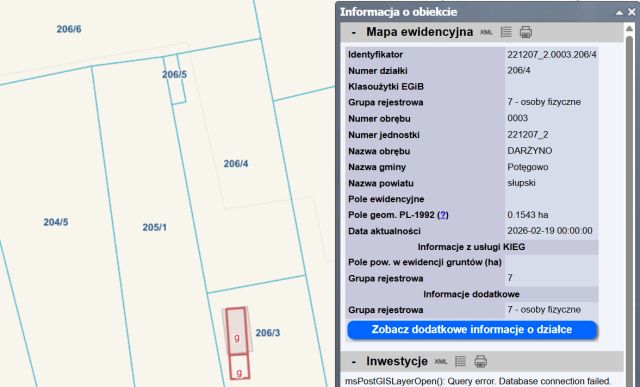Select the słupski powiat value
This screenshot has width=640, height=387.
521,183
